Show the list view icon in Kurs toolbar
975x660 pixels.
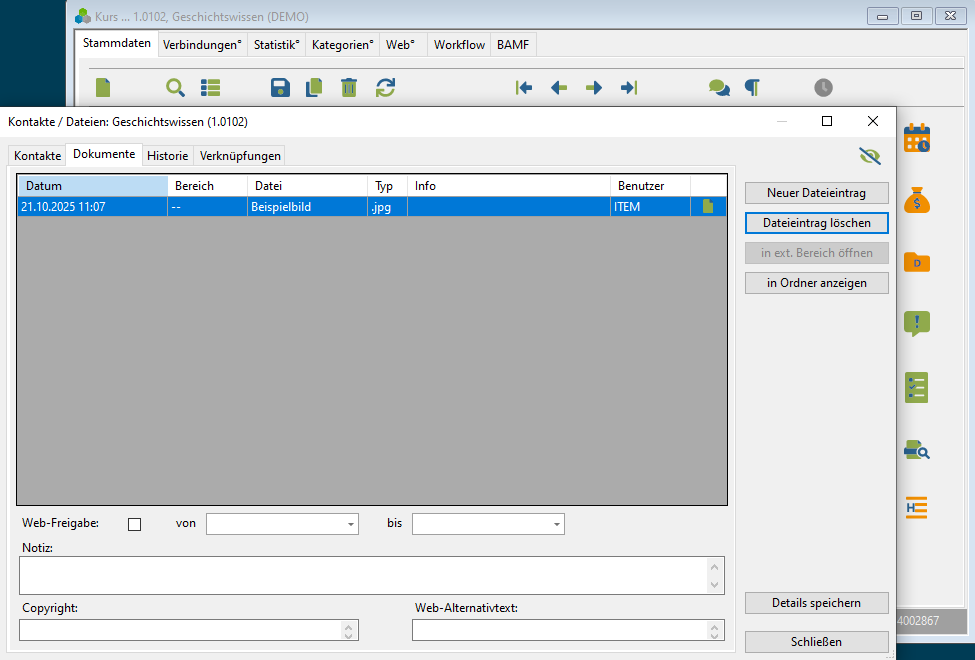211,88
